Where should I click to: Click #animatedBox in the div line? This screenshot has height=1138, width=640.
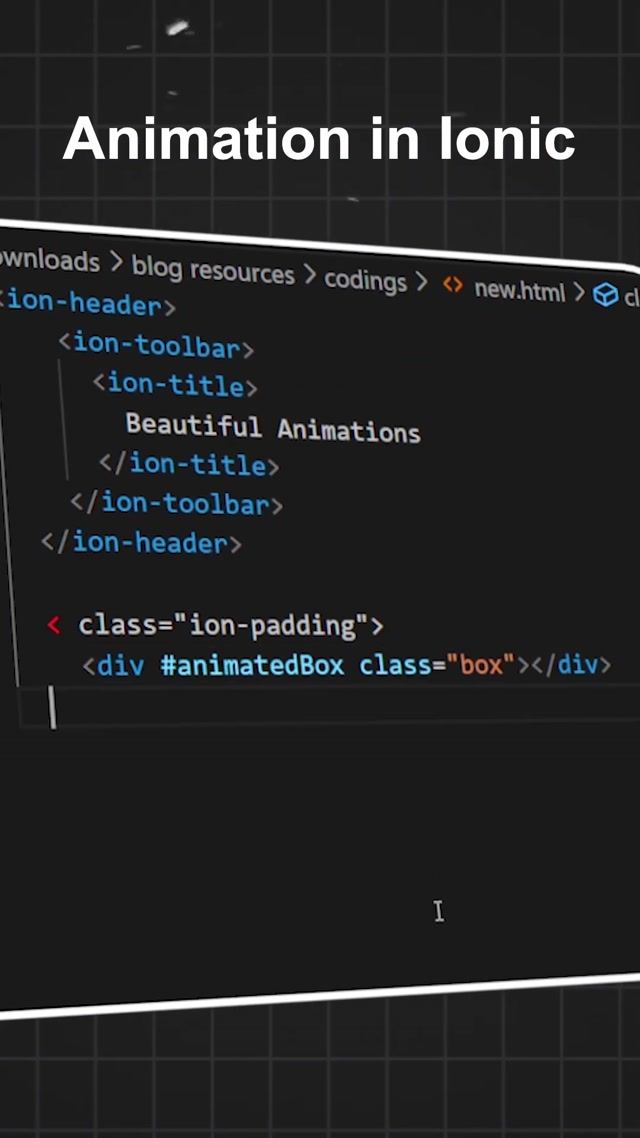click(x=251, y=665)
